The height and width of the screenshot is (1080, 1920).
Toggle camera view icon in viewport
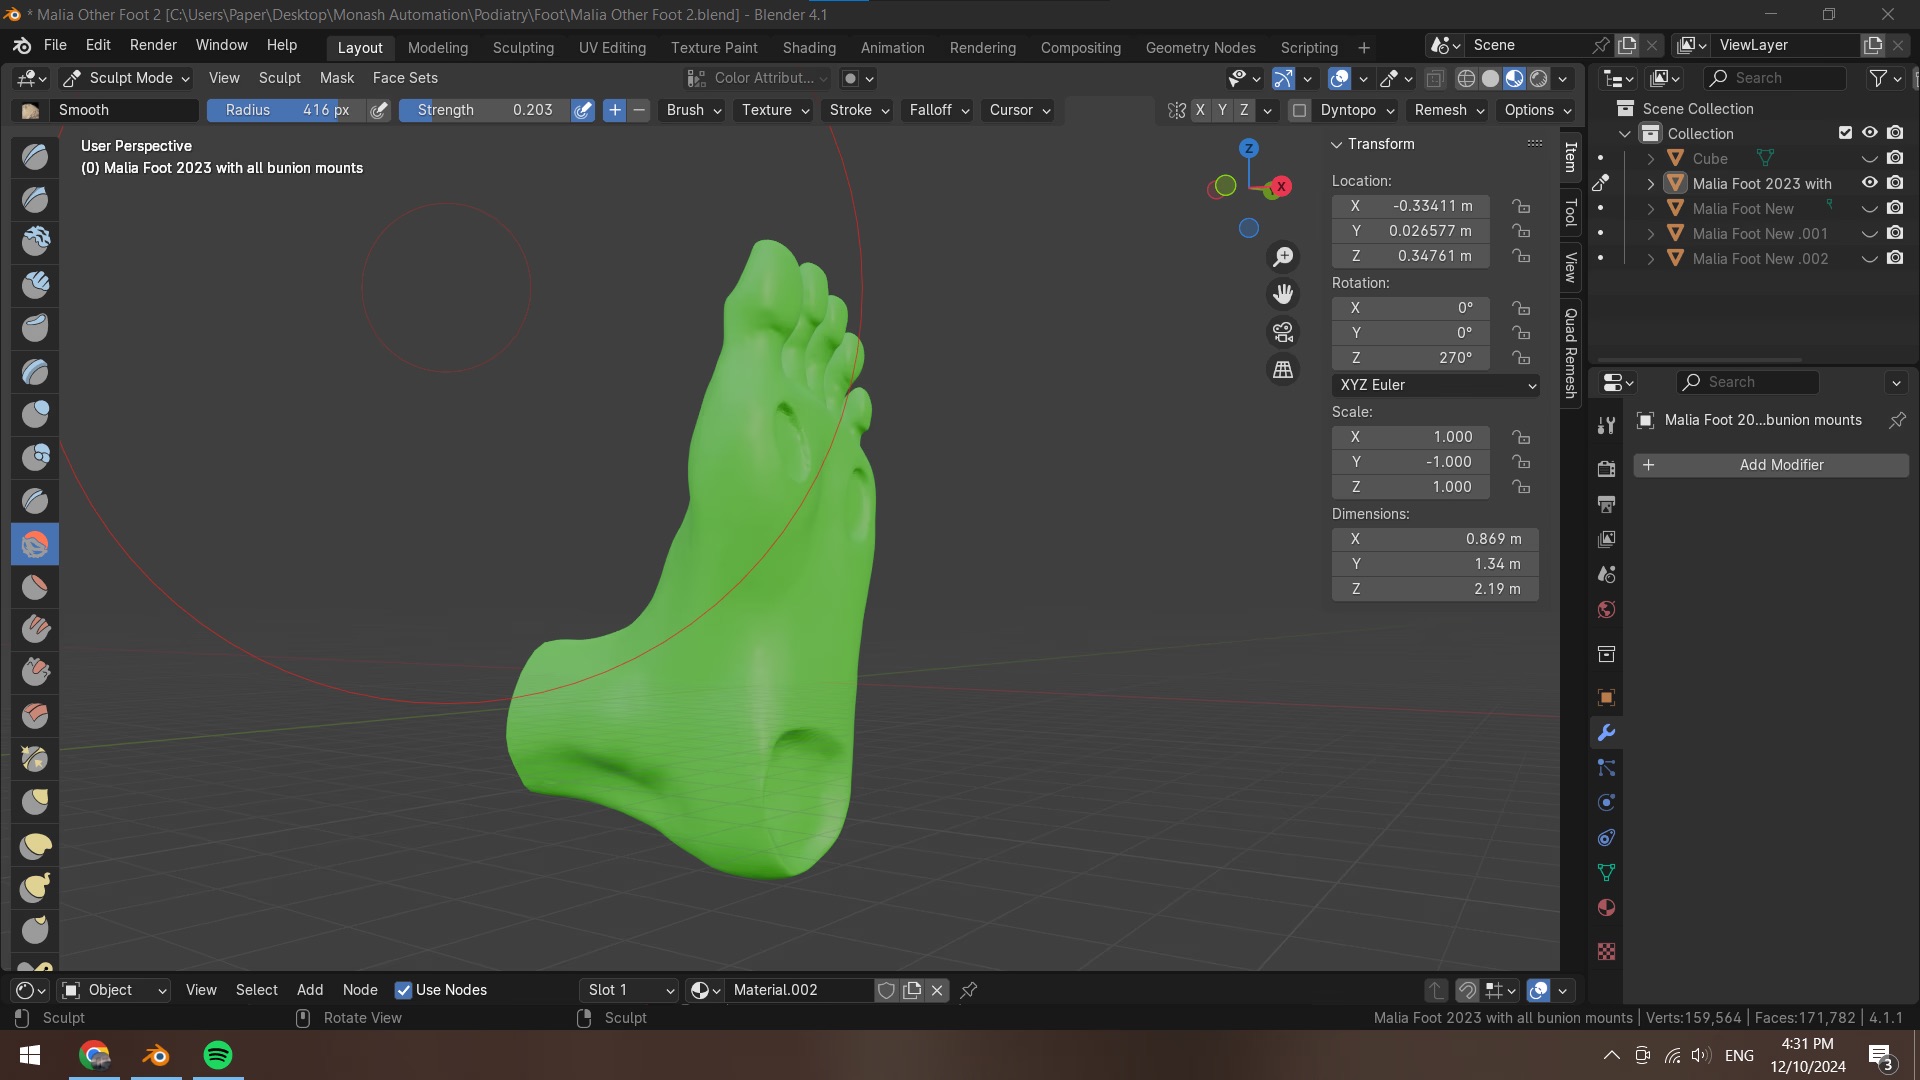coord(1283,332)
